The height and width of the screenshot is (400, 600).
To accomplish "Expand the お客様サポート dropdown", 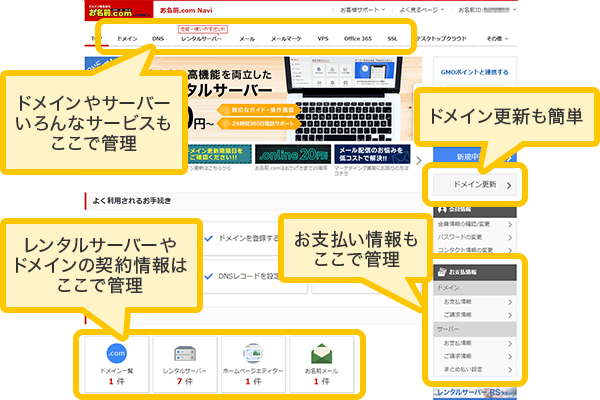I will (x=362, y=10).
